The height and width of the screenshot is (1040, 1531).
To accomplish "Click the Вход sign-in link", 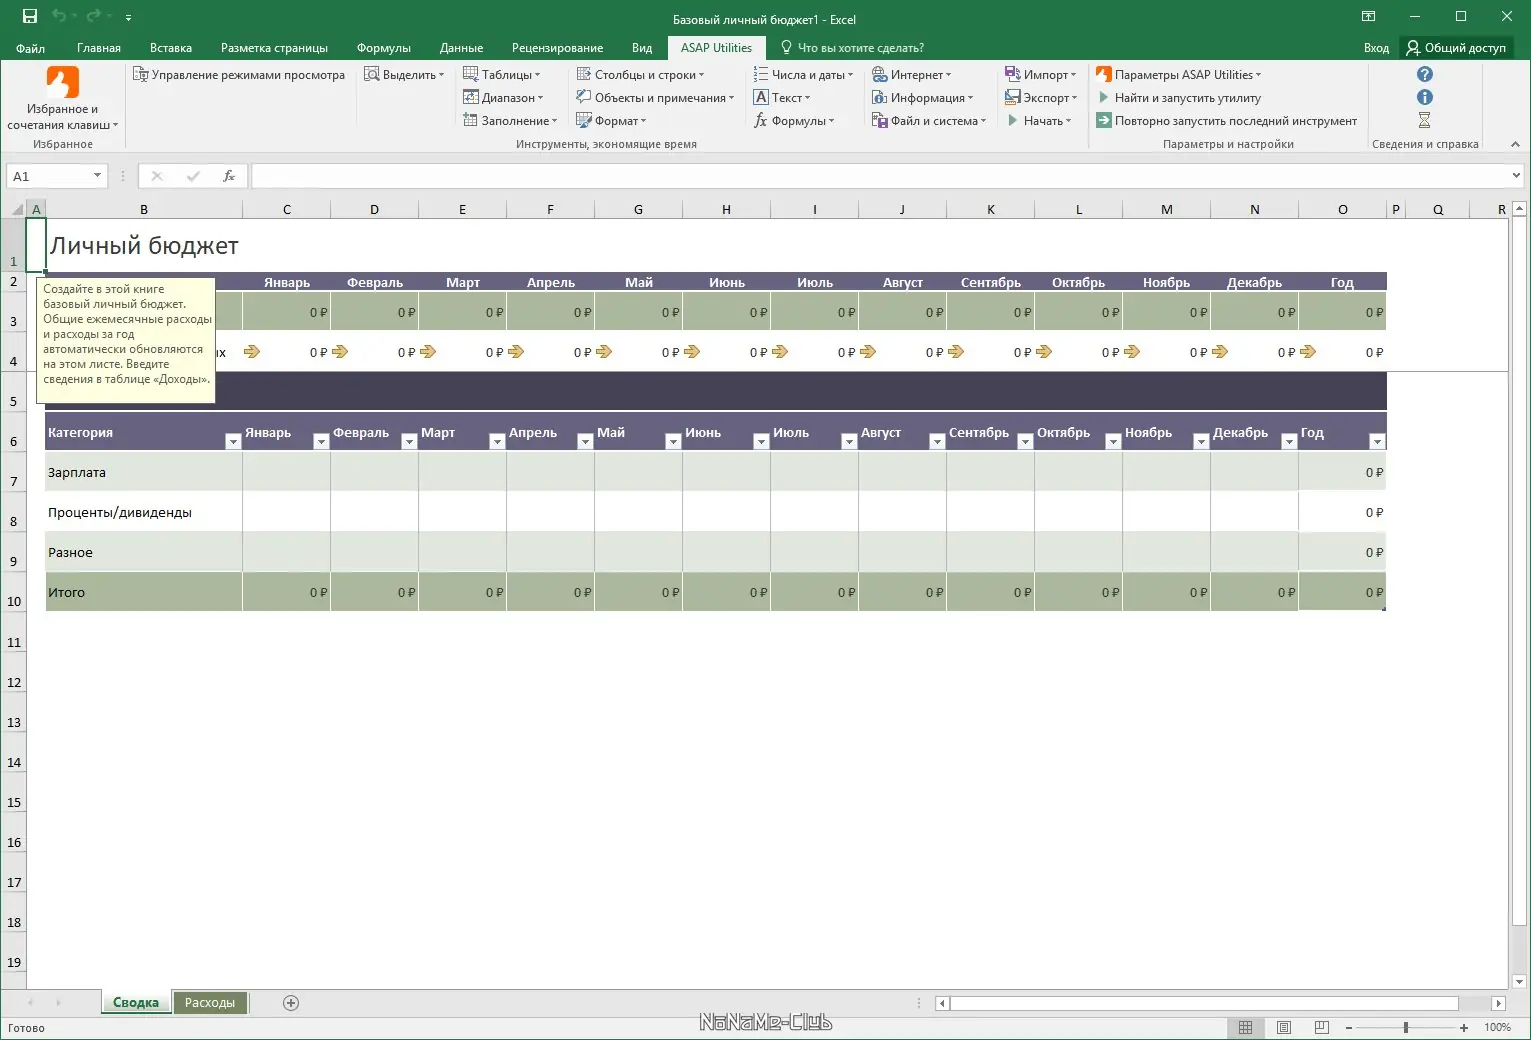I will (1376, 47).
